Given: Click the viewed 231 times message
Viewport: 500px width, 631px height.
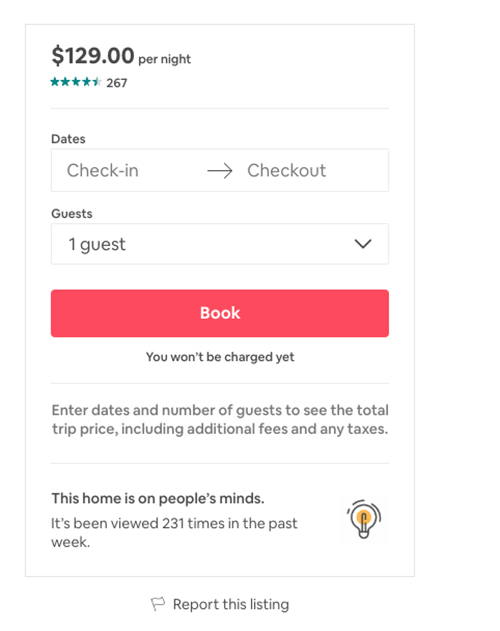Looking at the screenshot, I should tap(174, 532).
